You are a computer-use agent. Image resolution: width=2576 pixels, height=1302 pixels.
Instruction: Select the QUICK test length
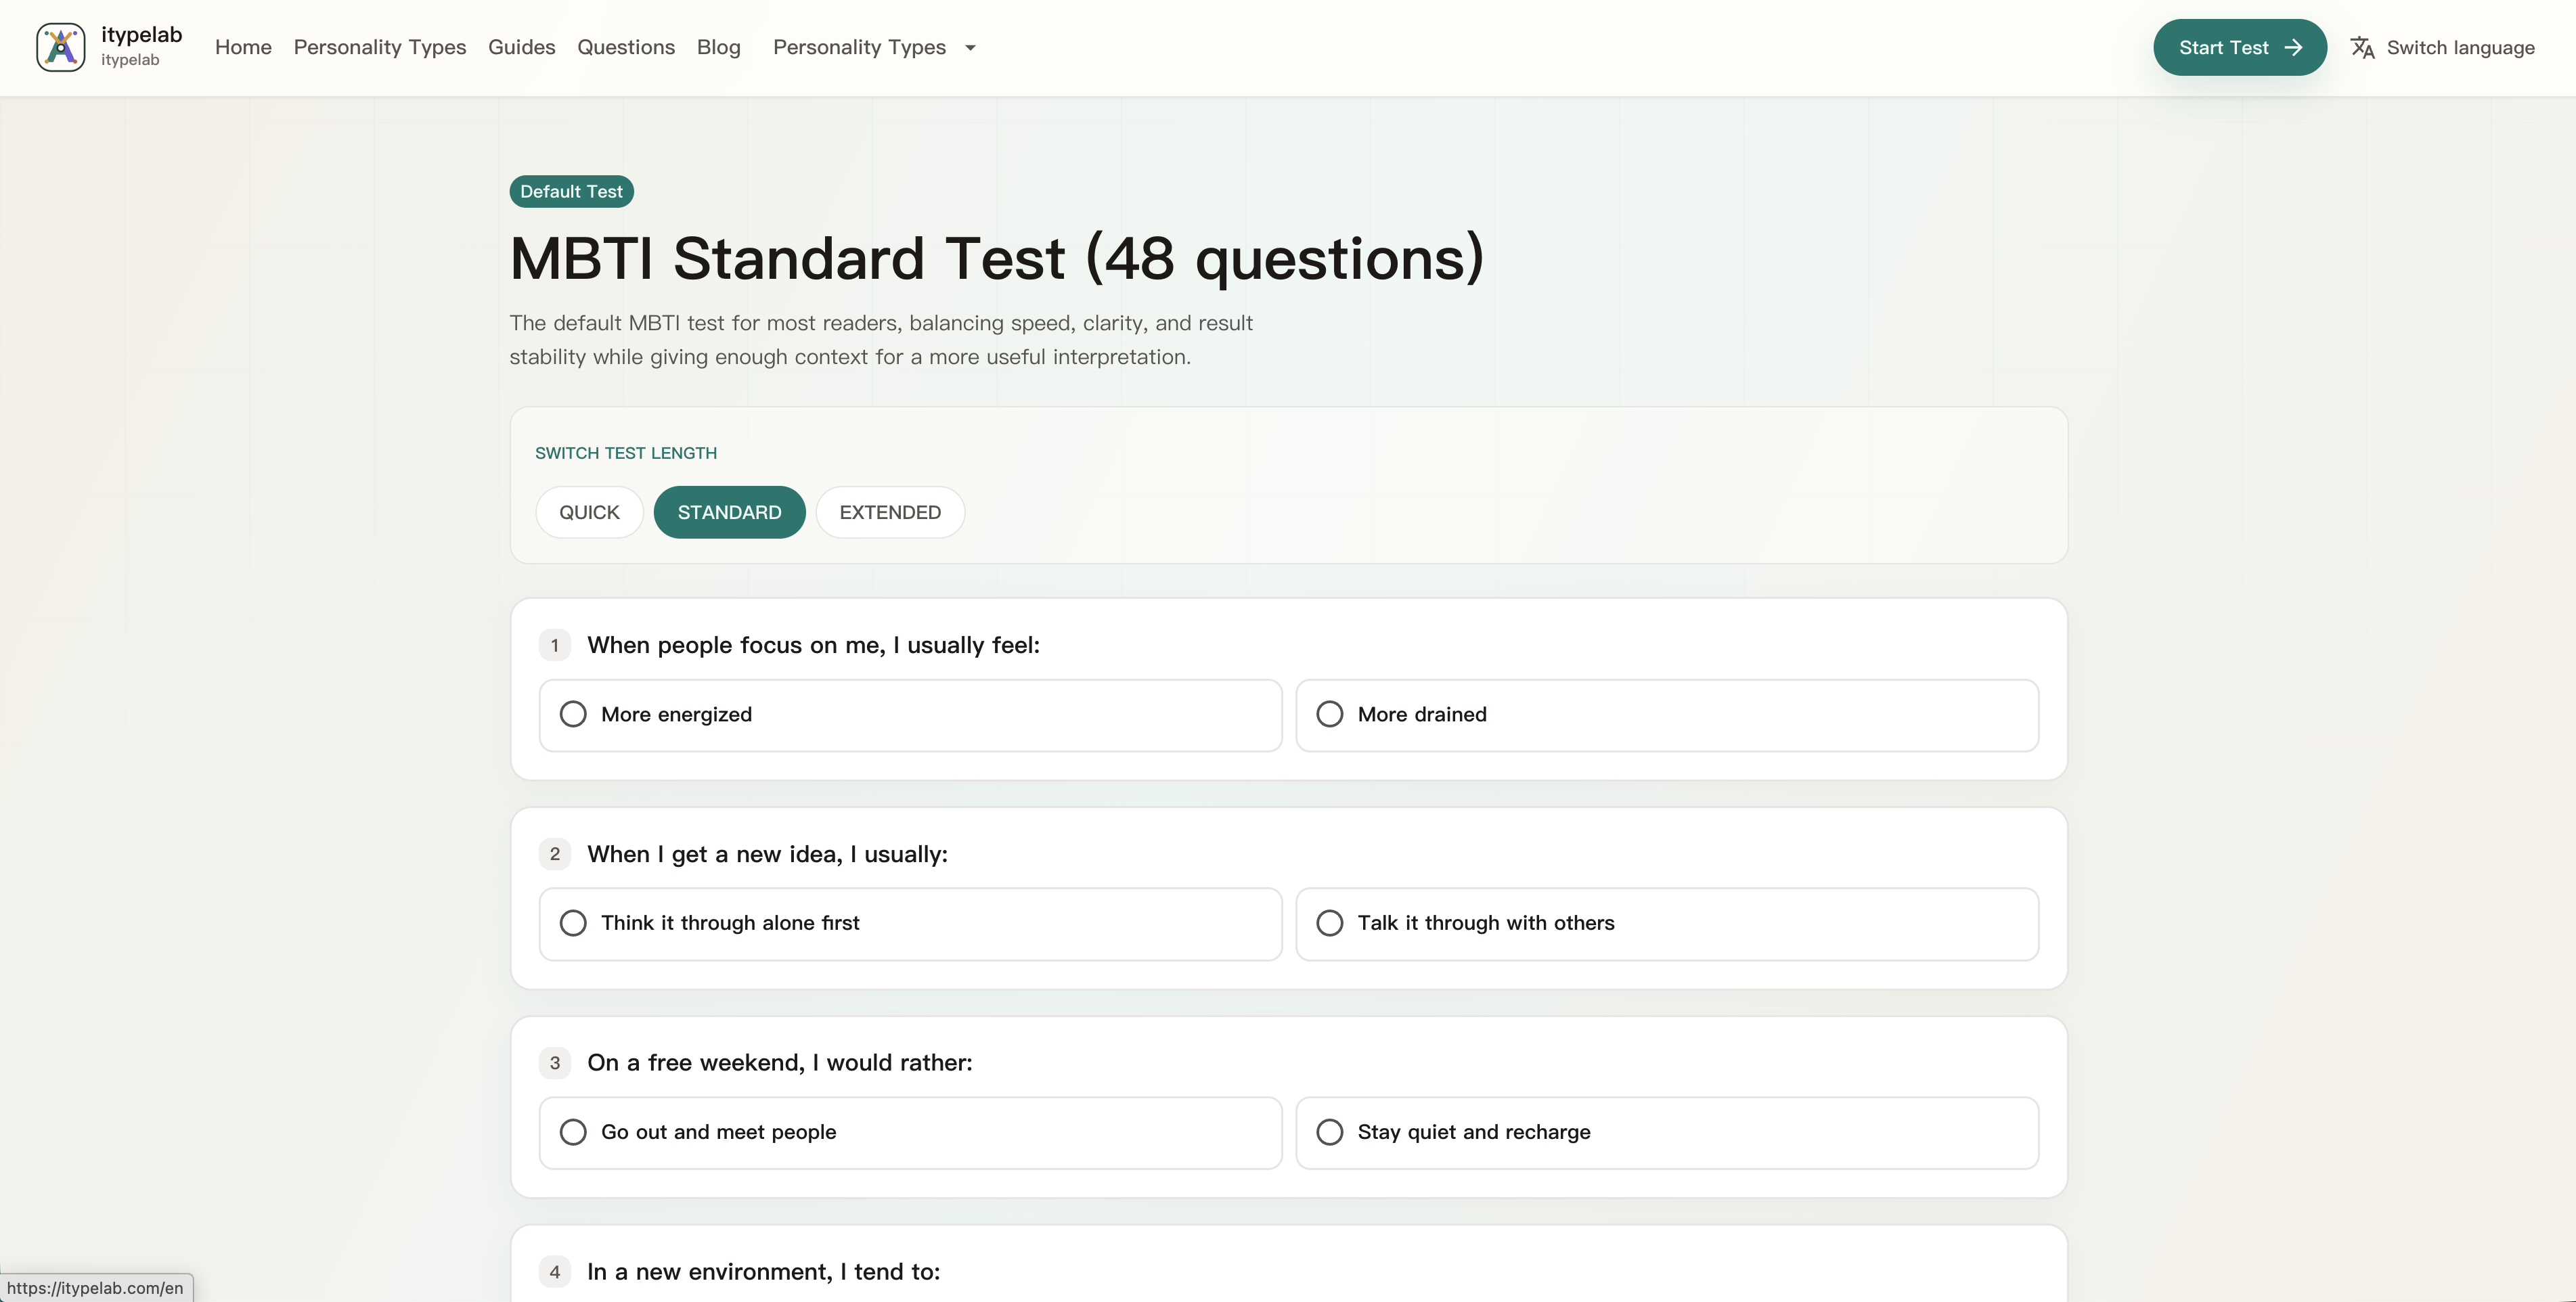[589, 512]
